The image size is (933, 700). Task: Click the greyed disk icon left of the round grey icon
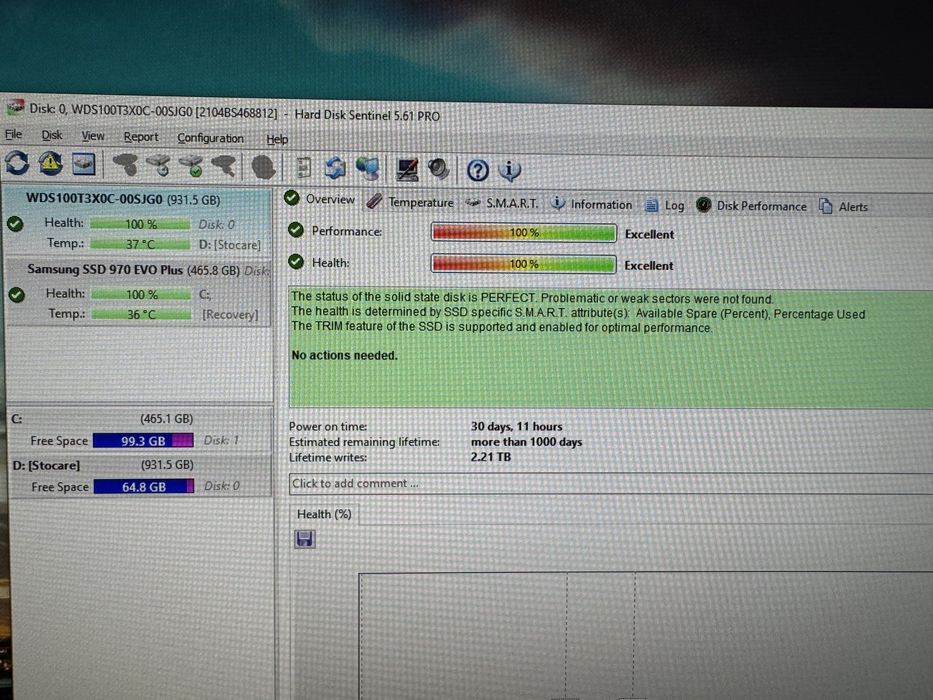pyautogui.click(x=224, y=167)
